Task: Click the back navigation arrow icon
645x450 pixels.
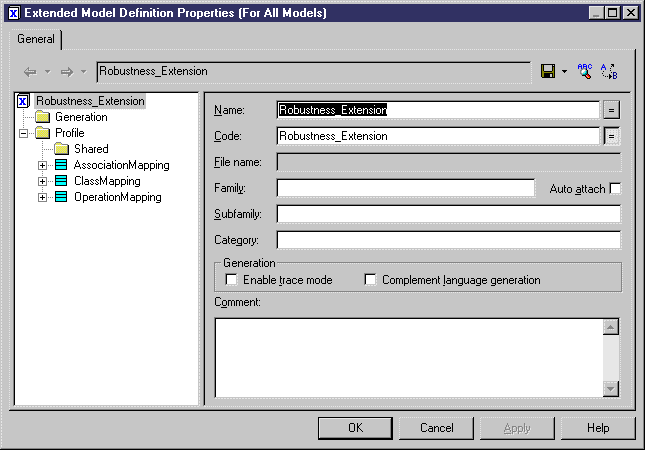Action: (30, 72)
